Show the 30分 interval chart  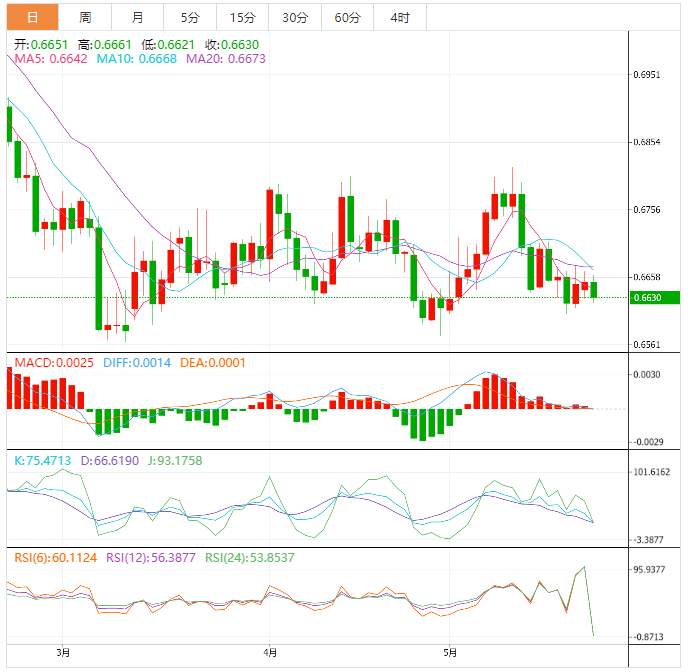point(294,17)
